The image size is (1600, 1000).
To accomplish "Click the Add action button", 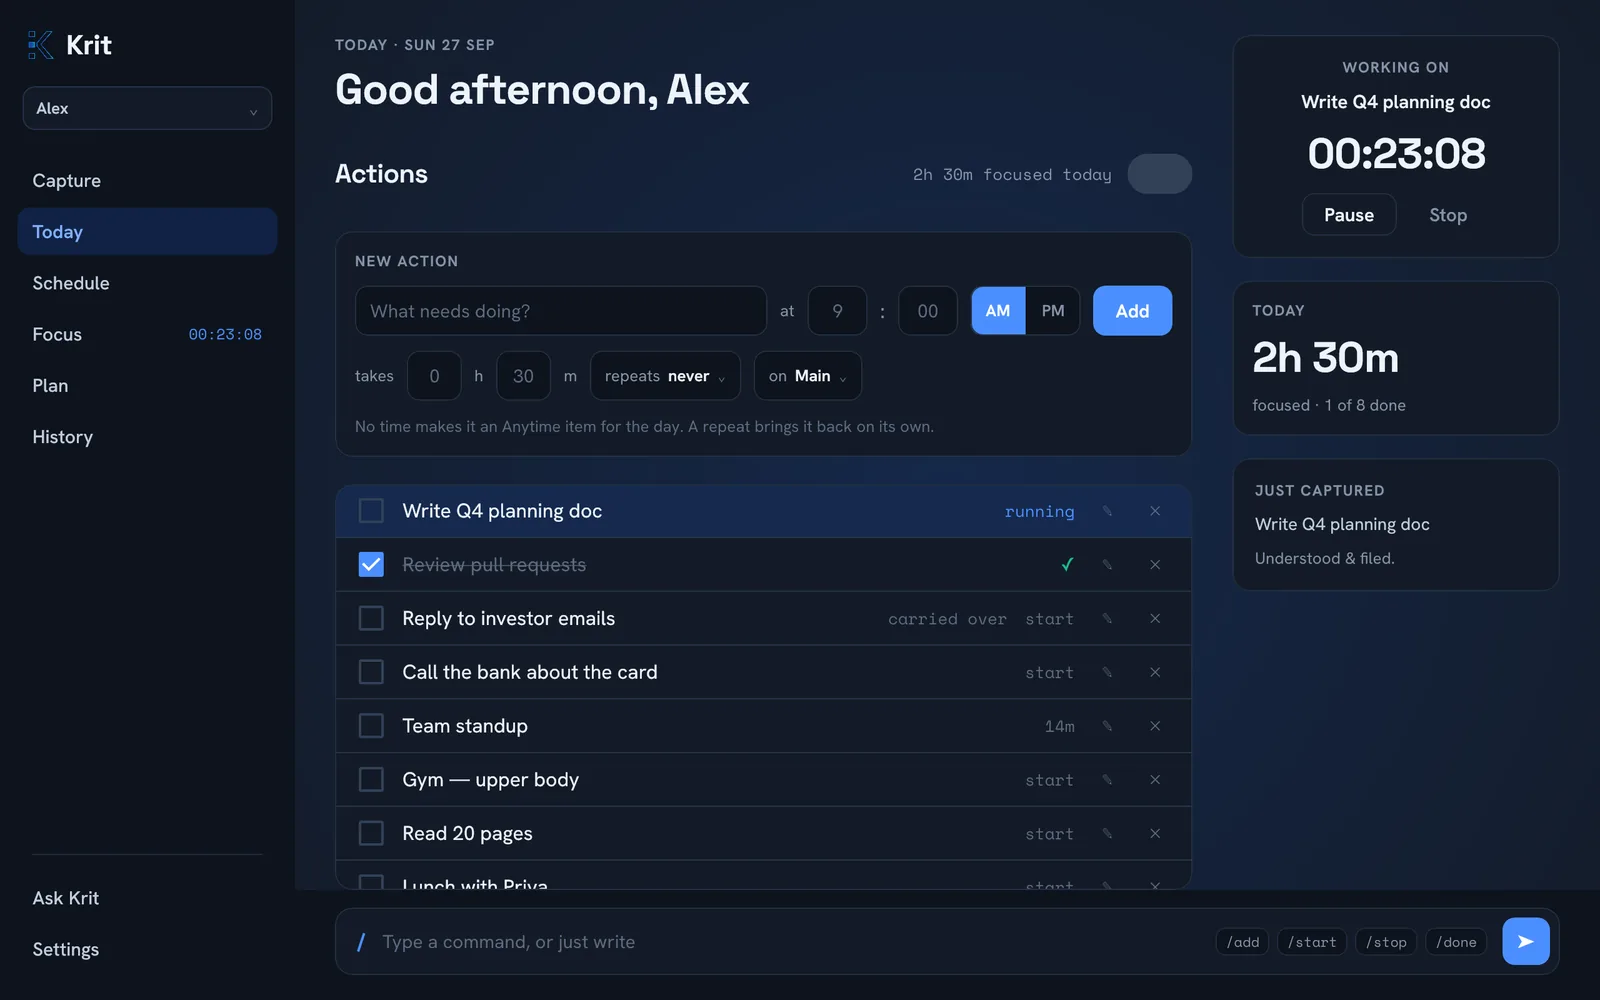I will coord(1132,311).
